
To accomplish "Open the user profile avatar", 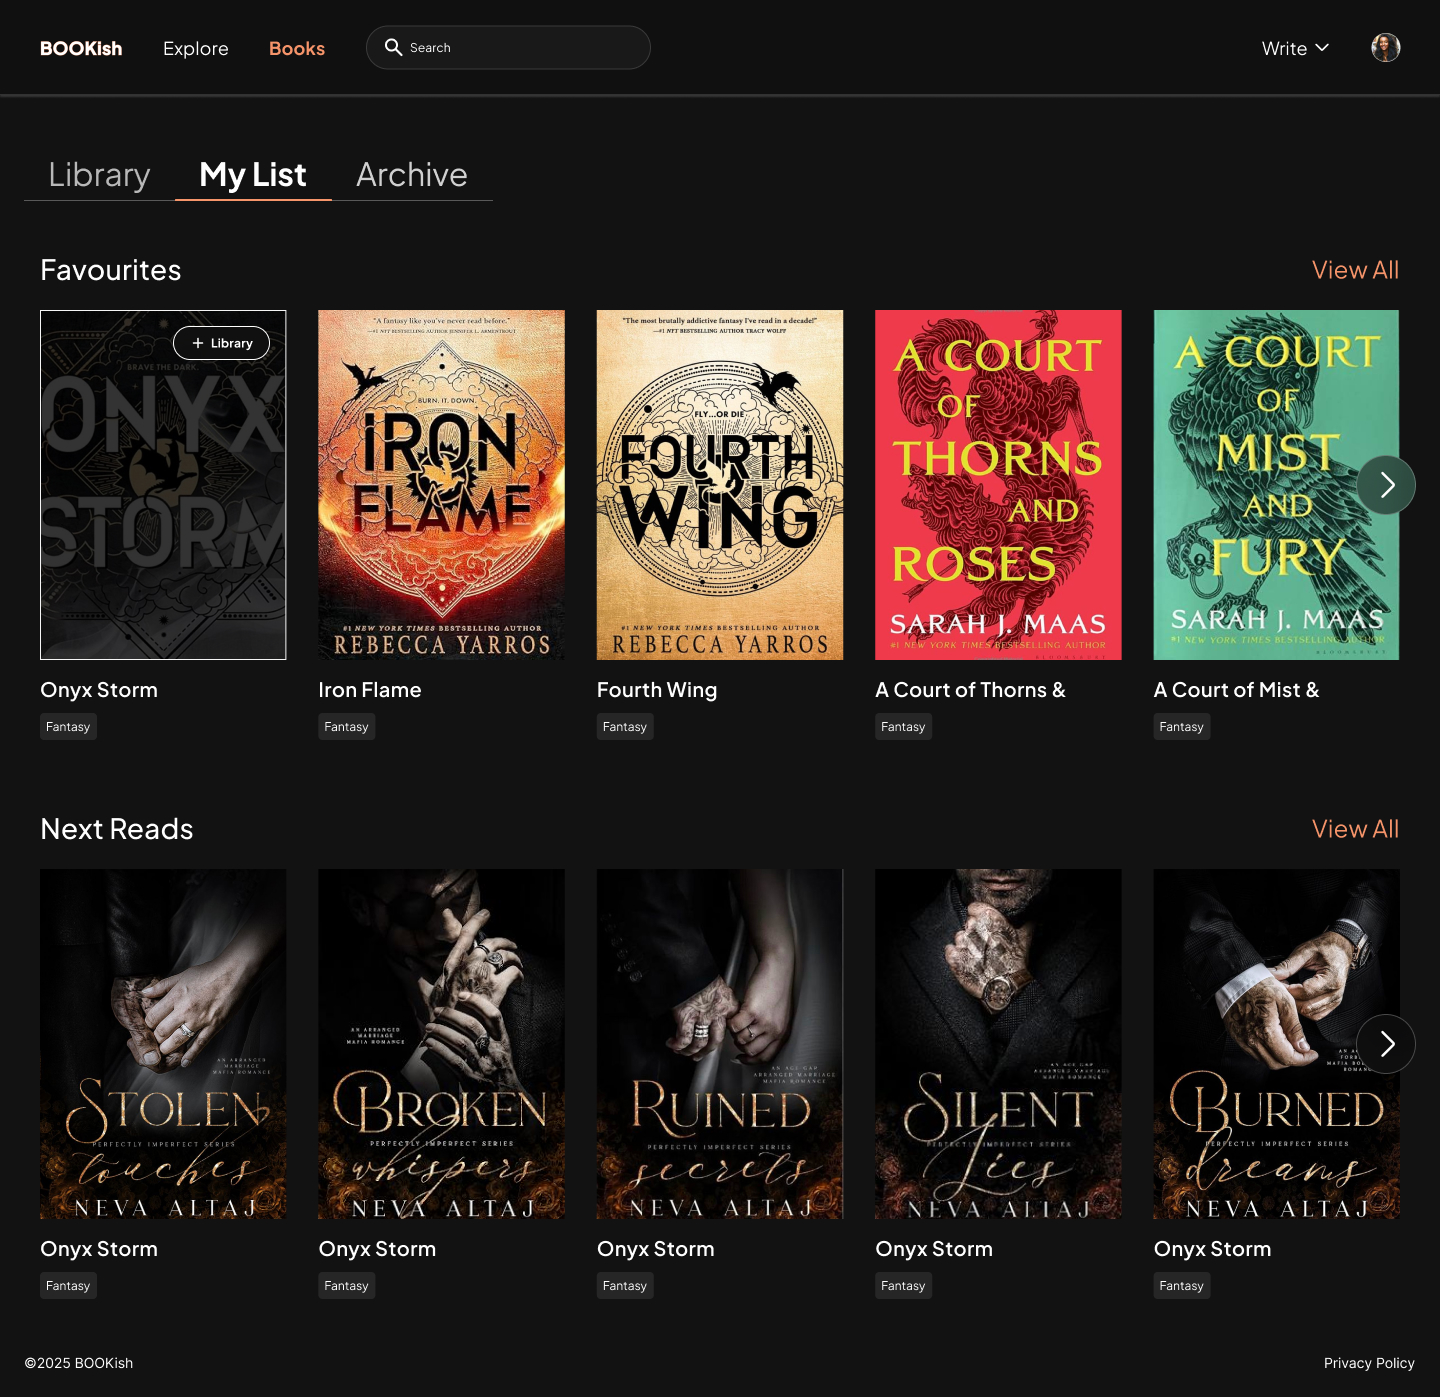I will (1385, 47).
